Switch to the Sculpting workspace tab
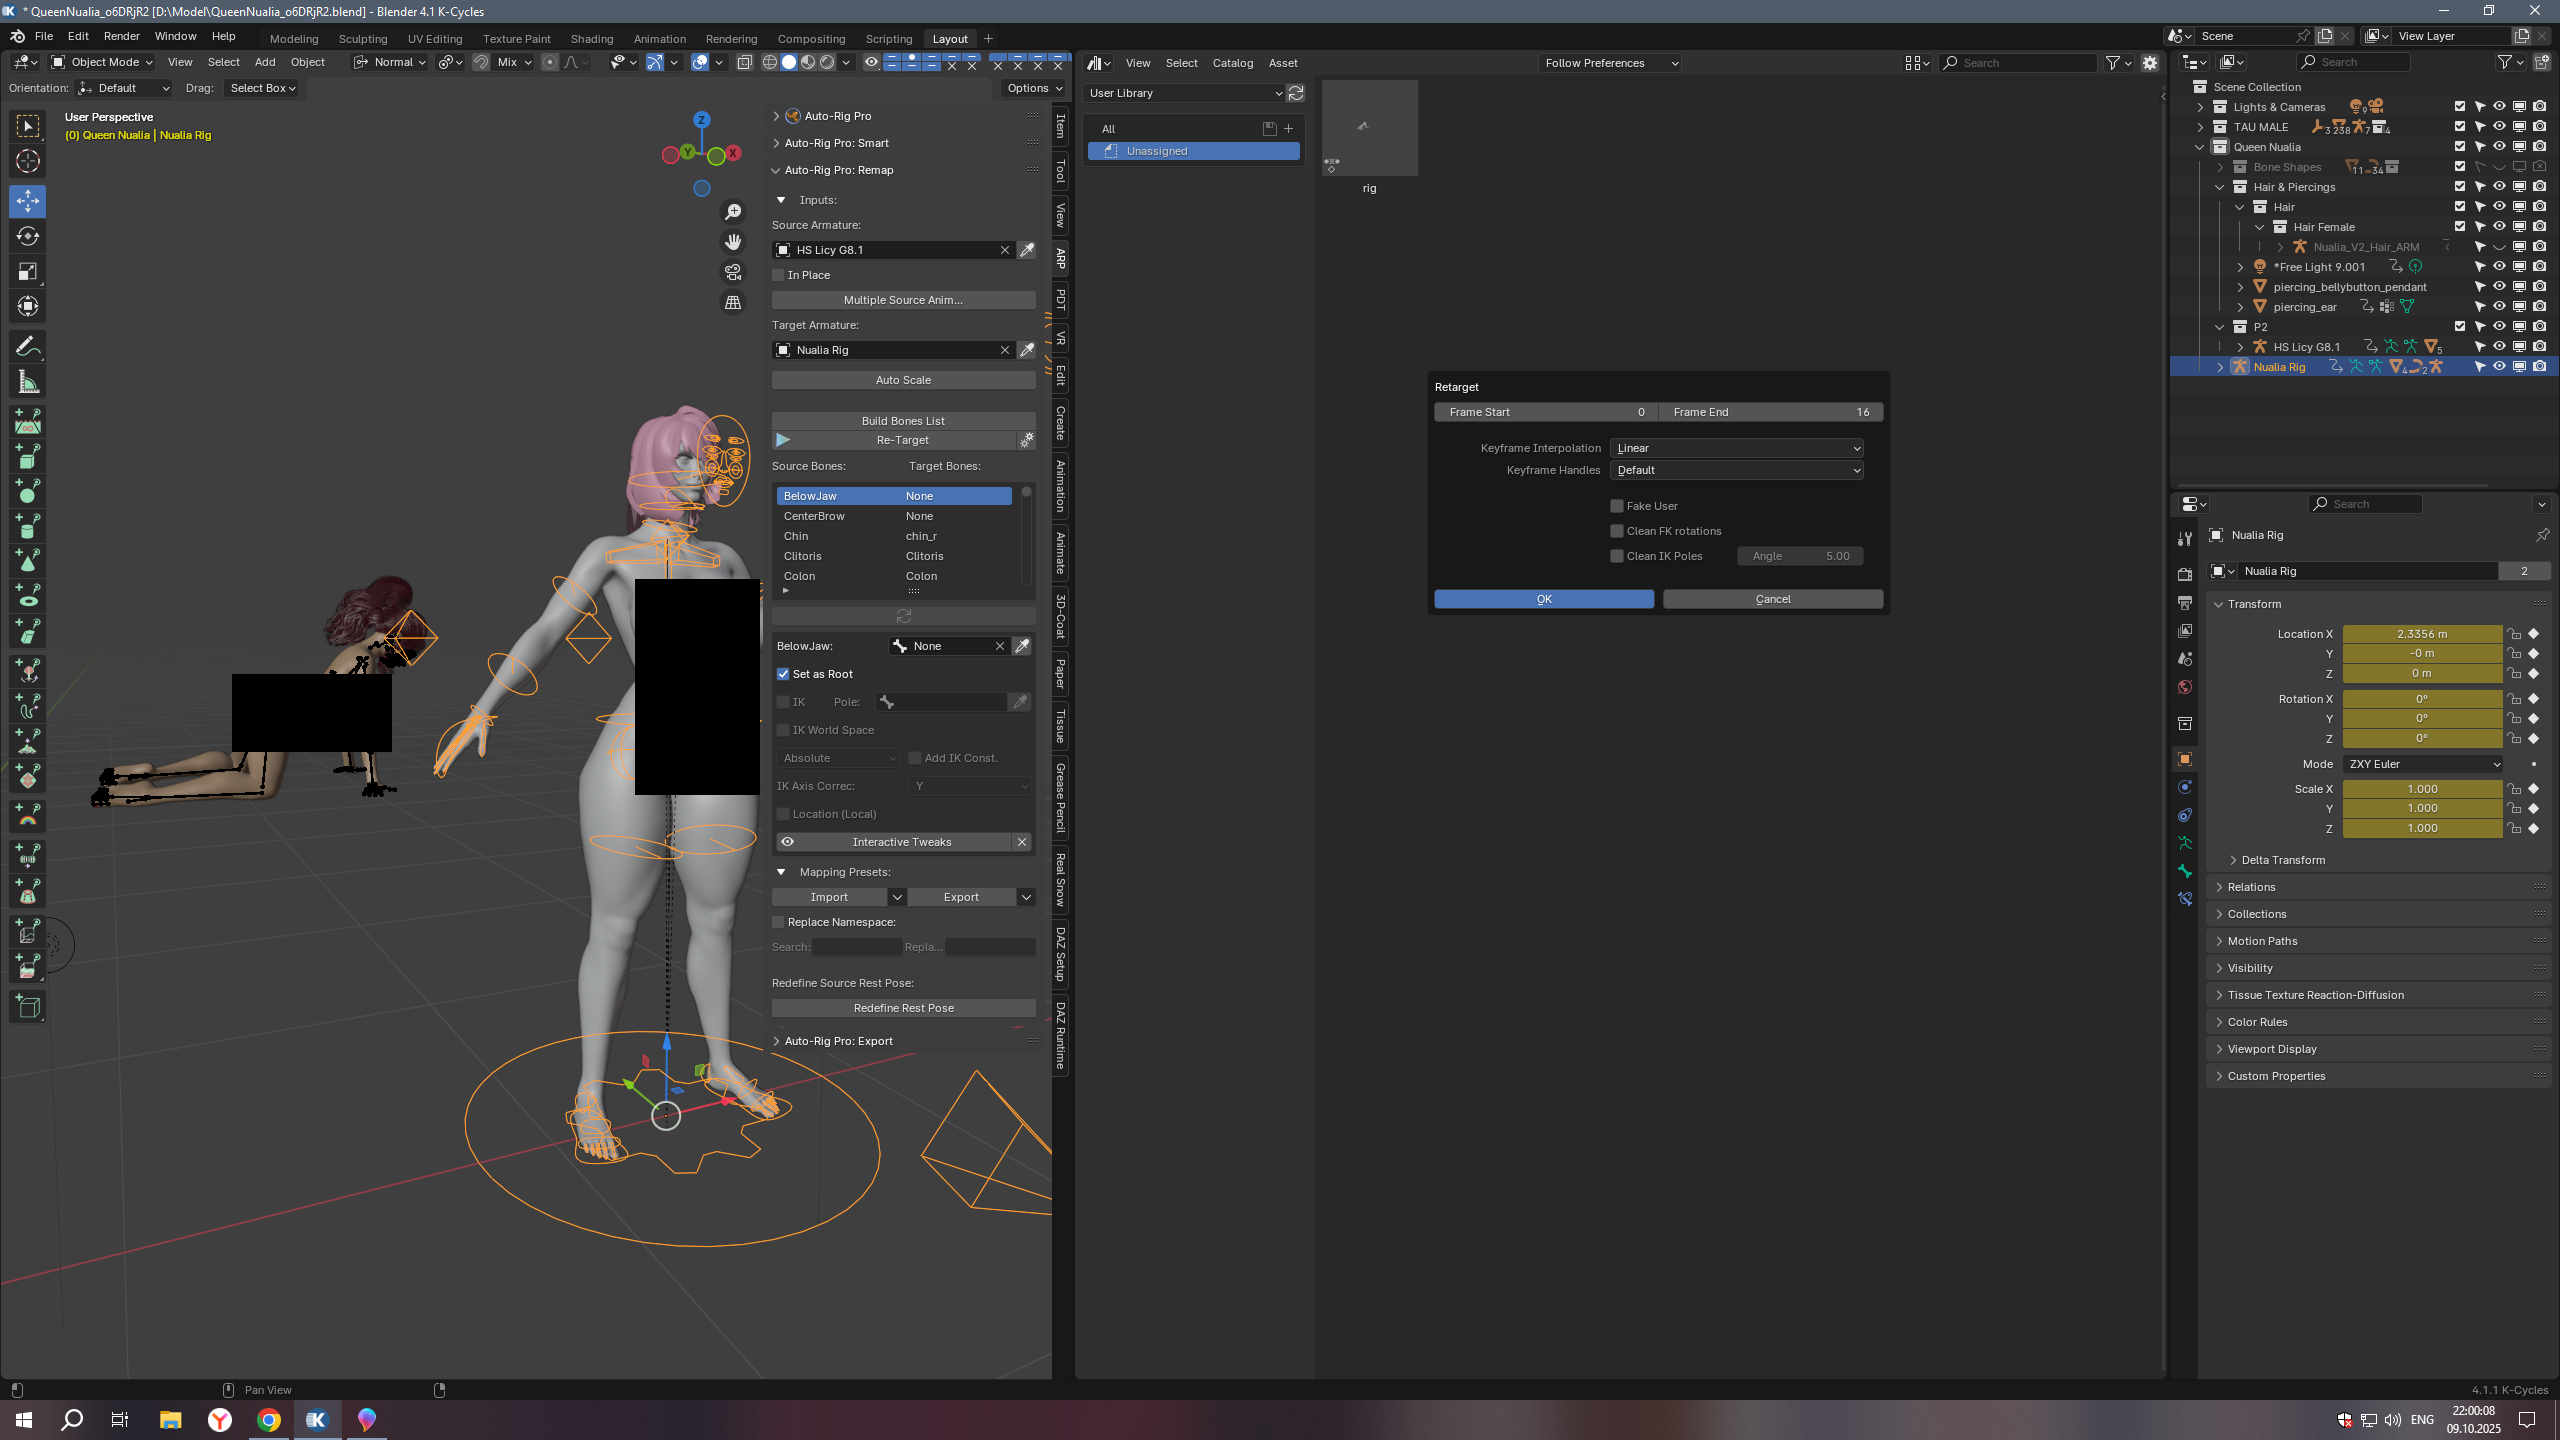The image size is (2560, 1440). click(x=363, y=39)
